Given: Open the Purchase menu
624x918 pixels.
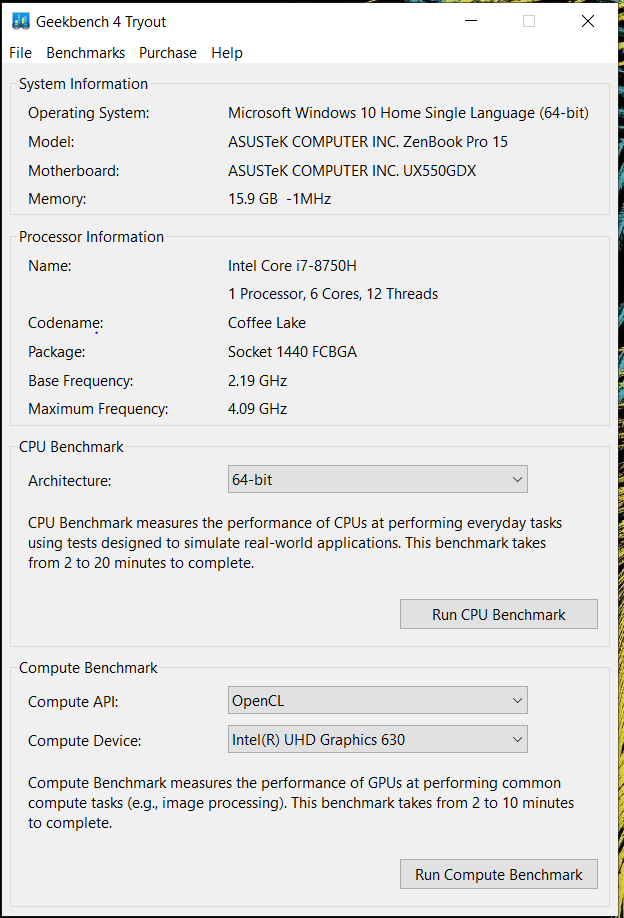Looking at the screenshot, I should coord(168,53).
